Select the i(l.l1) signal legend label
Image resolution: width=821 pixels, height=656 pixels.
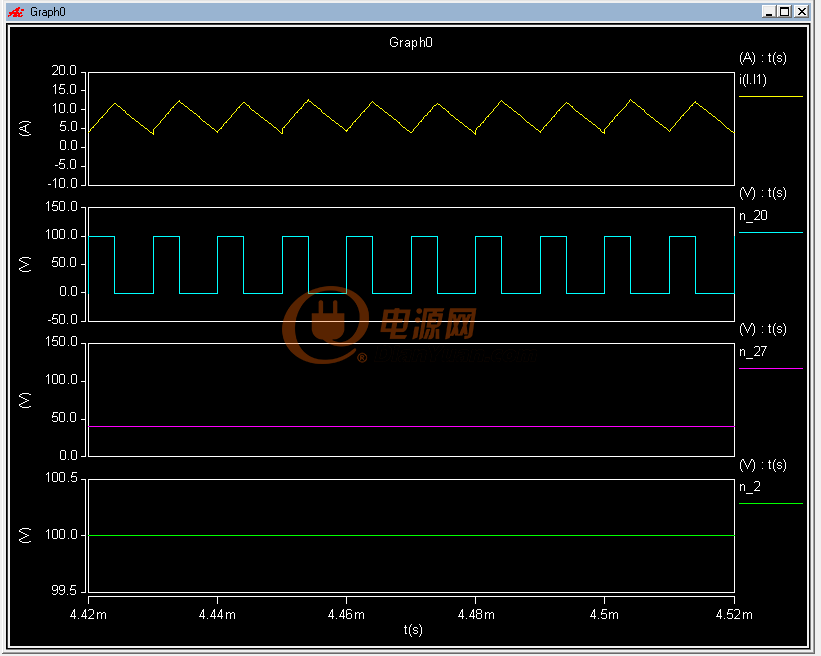[752, 80]
